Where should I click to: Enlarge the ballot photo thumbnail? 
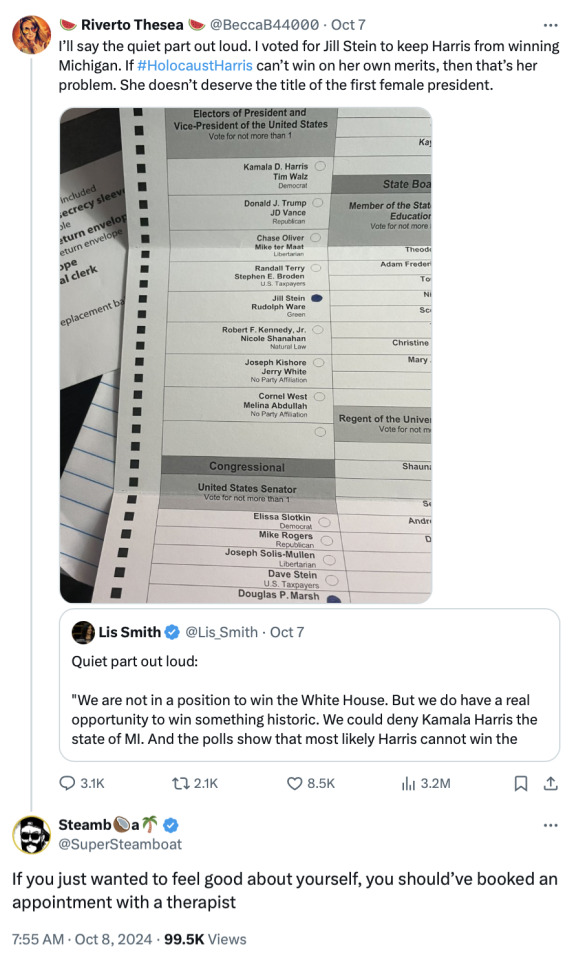click(x=246, y=355)
